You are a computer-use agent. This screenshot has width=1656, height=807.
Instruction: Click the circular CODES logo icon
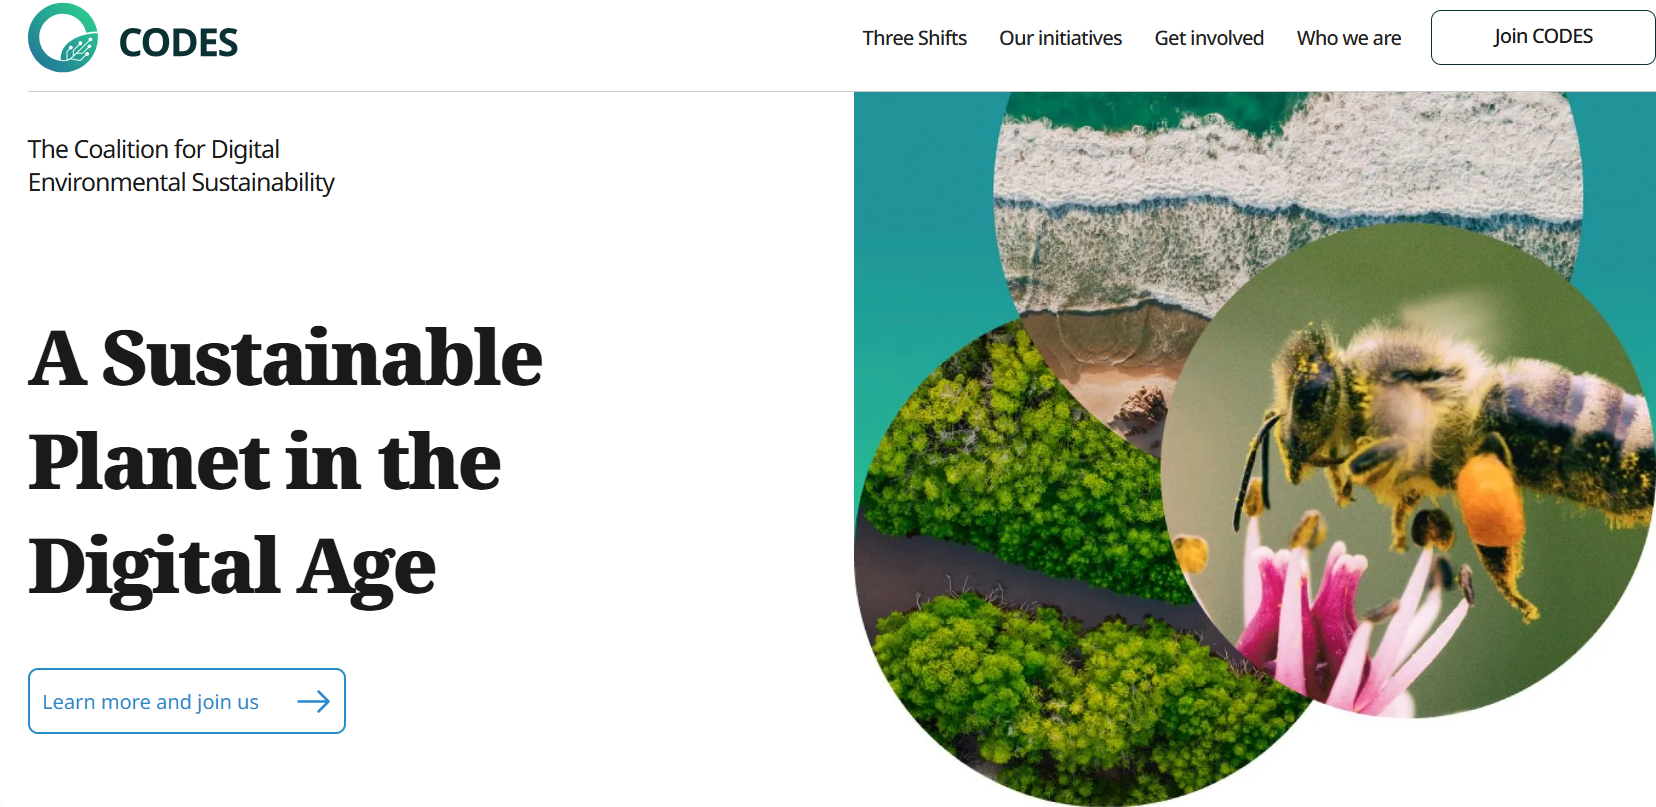click(63, 38)
